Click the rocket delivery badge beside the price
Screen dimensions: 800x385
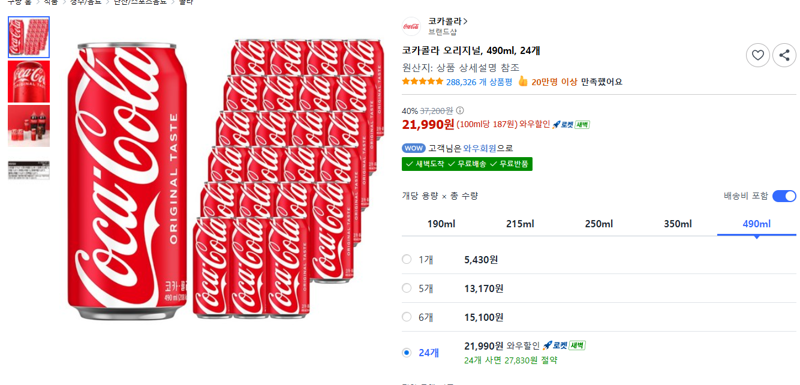563,124
